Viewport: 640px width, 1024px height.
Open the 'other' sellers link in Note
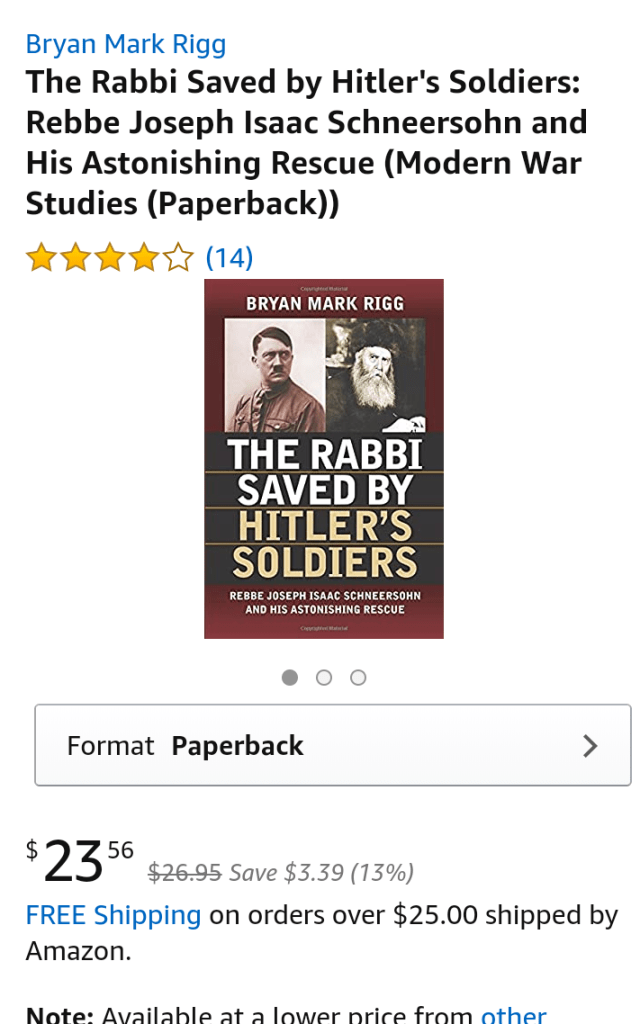click(x=513, y=1014)
